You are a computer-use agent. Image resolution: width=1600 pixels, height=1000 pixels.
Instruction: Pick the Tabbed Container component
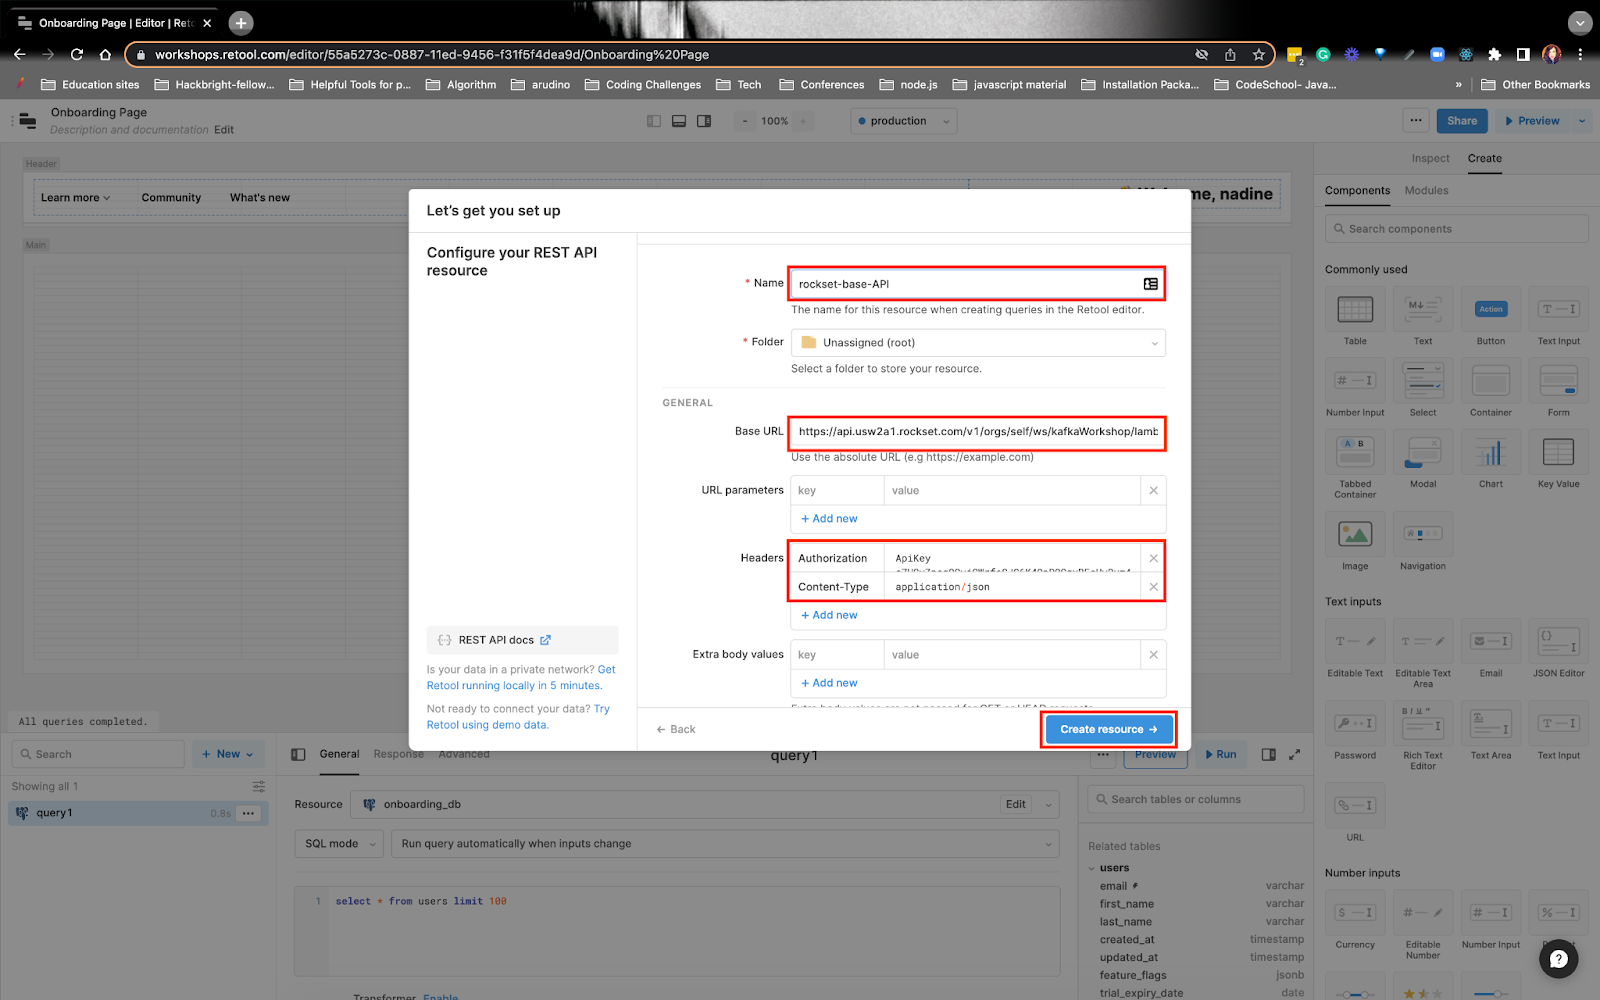pos(1355,453)
